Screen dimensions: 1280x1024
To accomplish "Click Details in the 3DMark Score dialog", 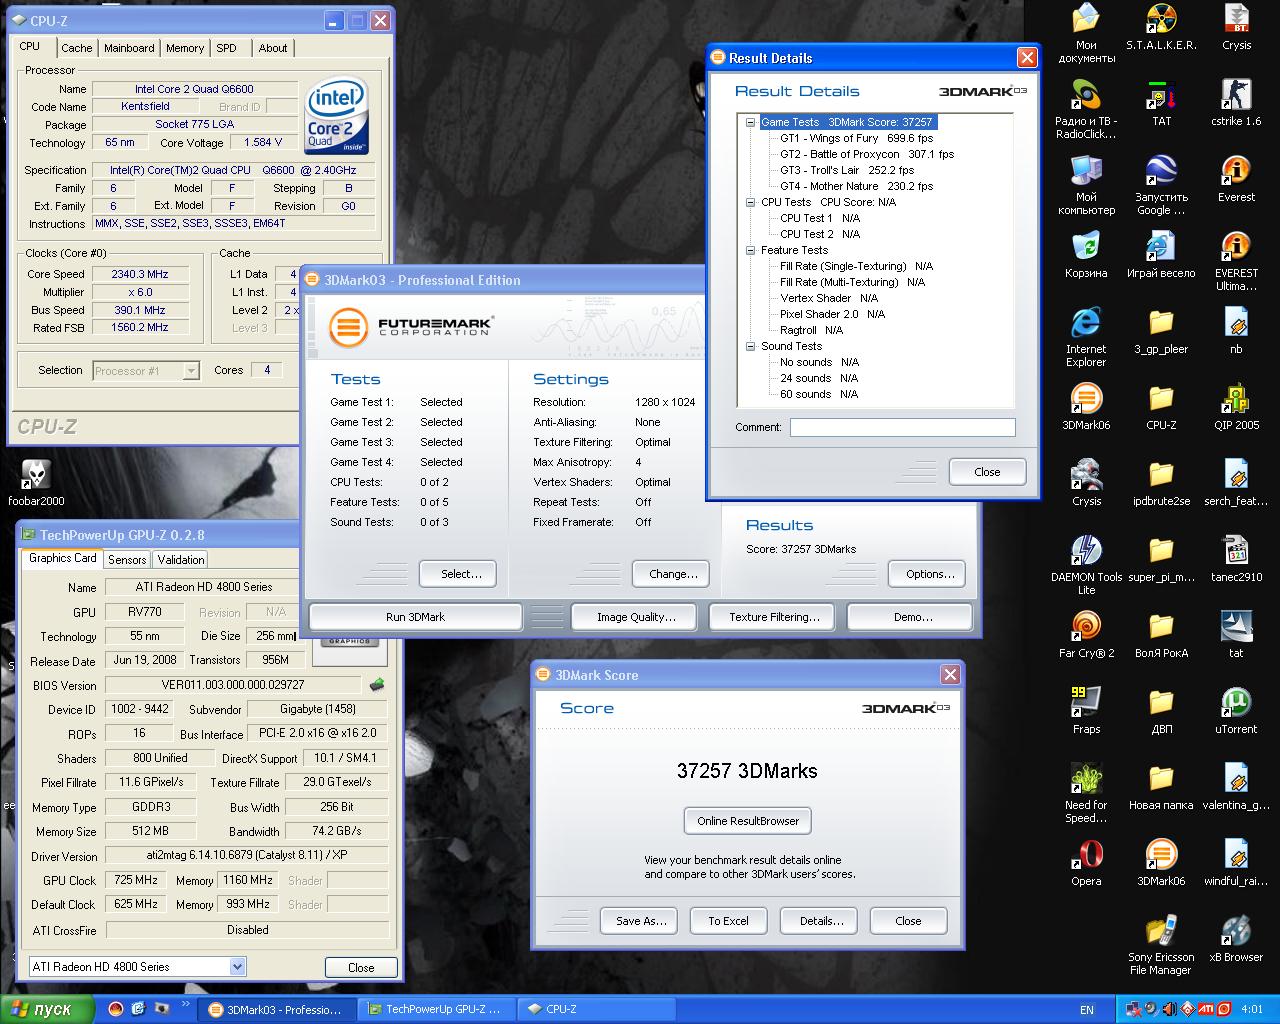I will coord(821,921).
